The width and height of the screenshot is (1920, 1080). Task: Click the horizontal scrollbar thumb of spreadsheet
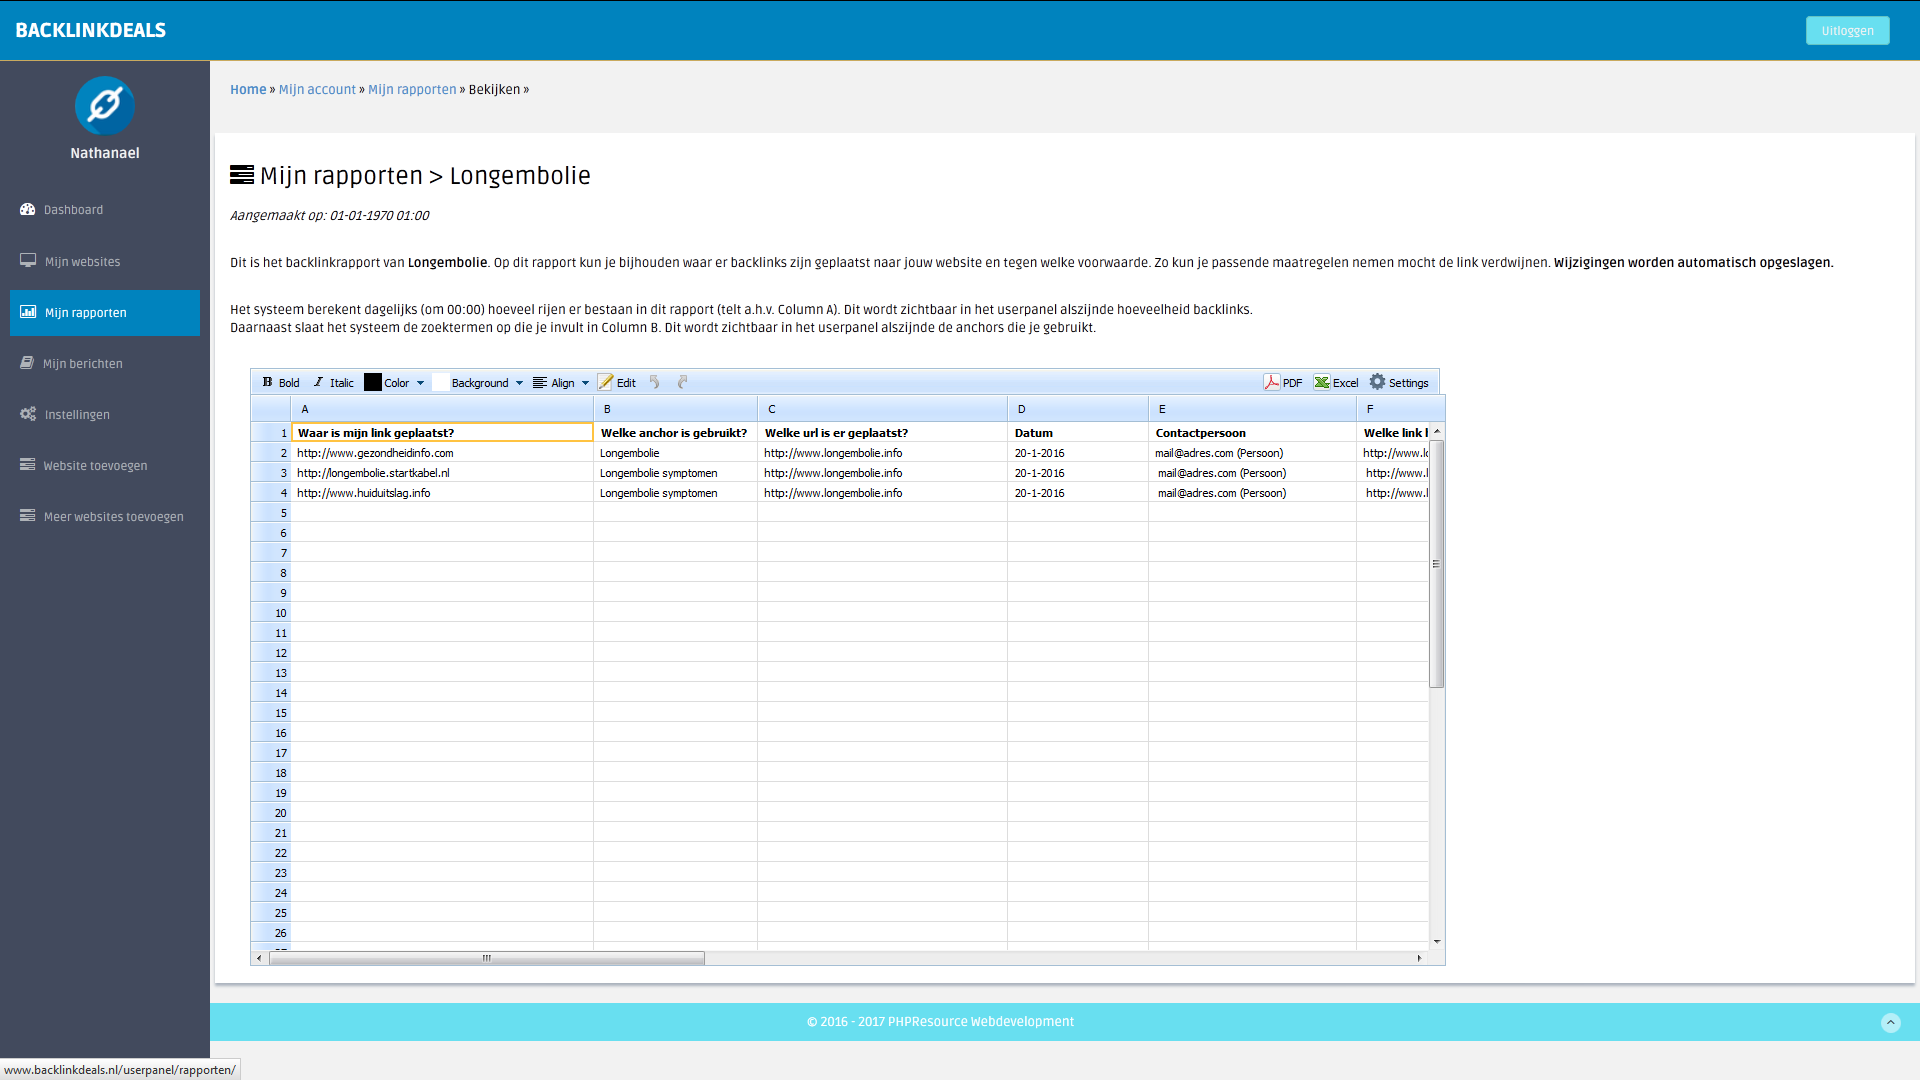(487, 958)
